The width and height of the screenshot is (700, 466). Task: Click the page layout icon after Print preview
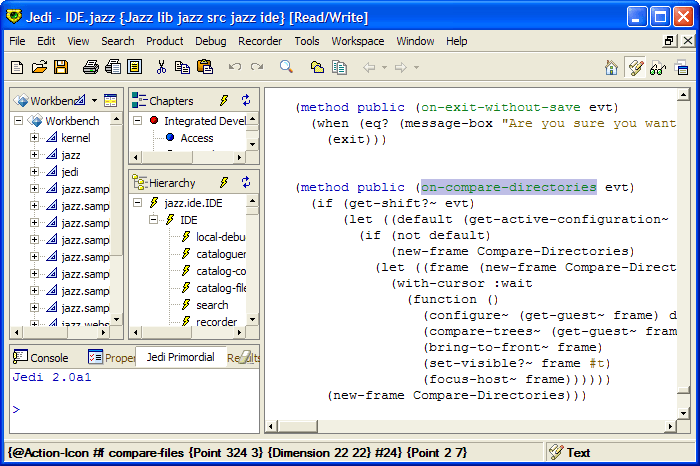click(134, 67)
